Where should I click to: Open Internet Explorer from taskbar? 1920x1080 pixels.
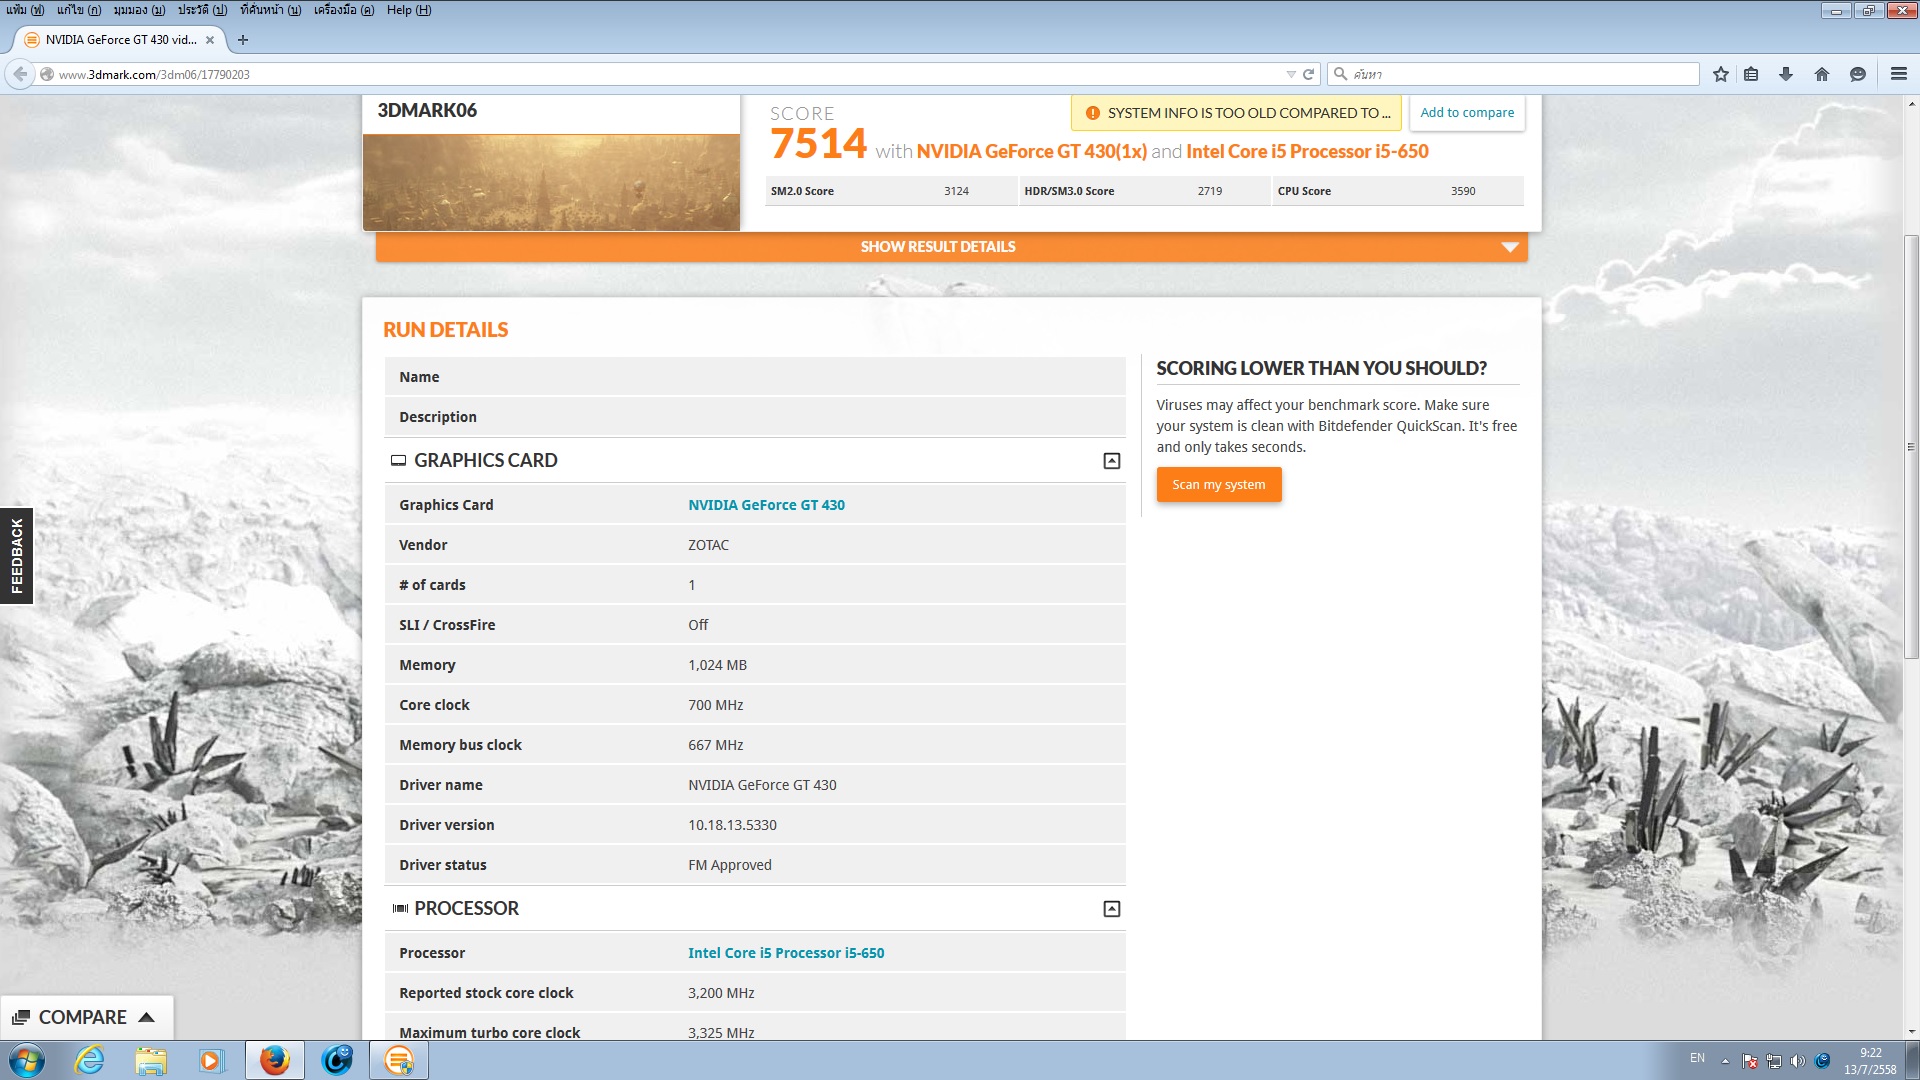(x=90, y=1060)
